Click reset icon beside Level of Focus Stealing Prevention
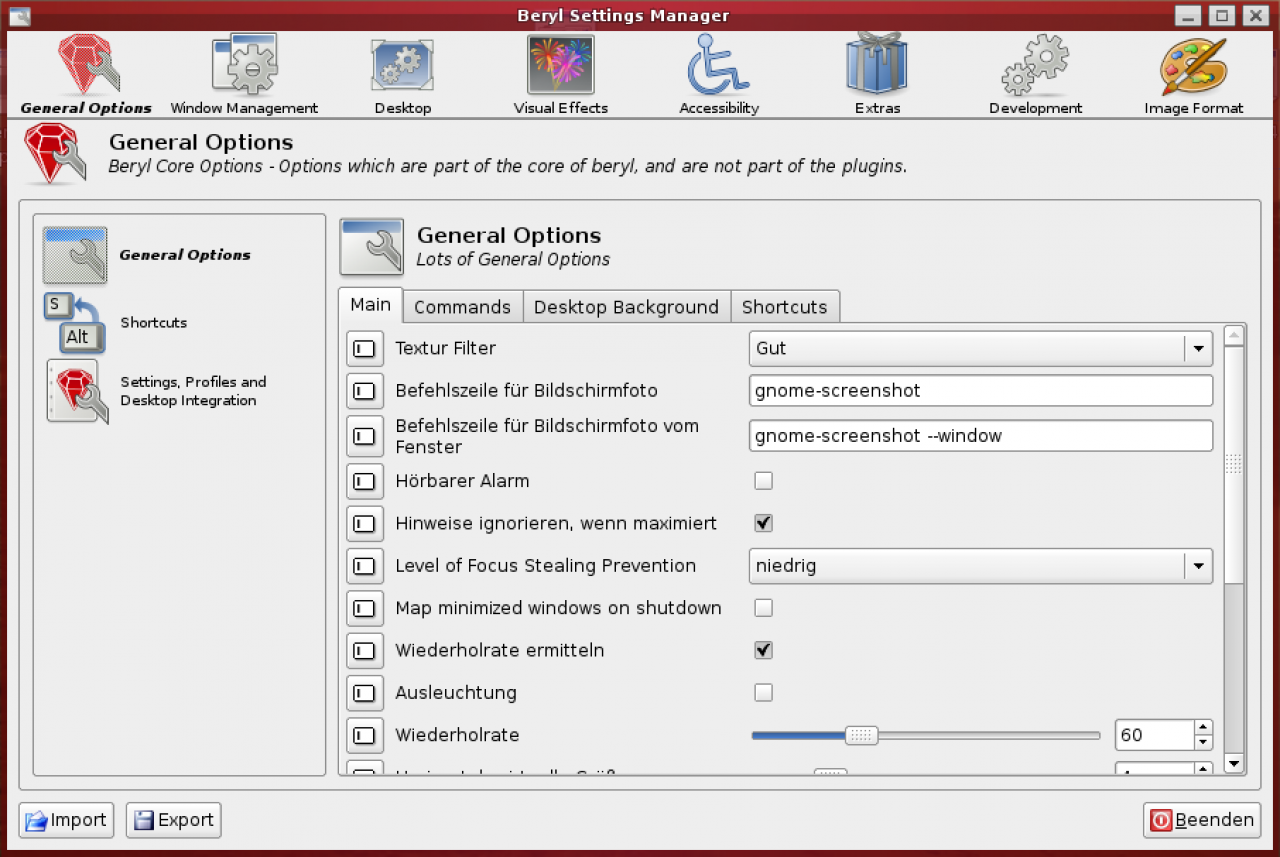1280x857 pixels. click(365, 566)
